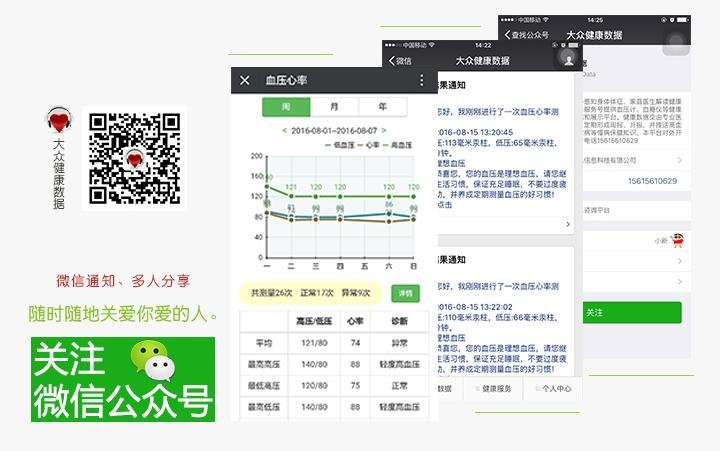Click the 大众健康数据 title in back phone

click(594, 35)
